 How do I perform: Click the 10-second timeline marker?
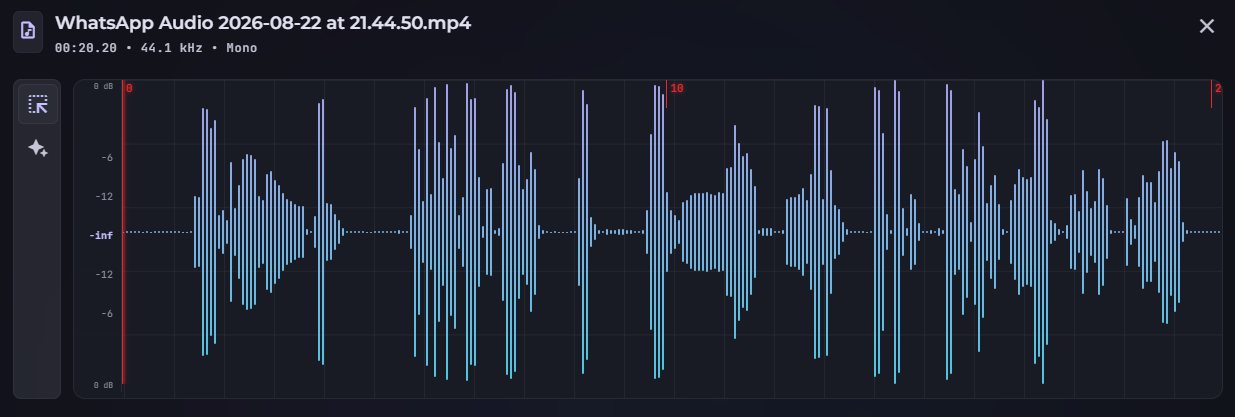677,89
